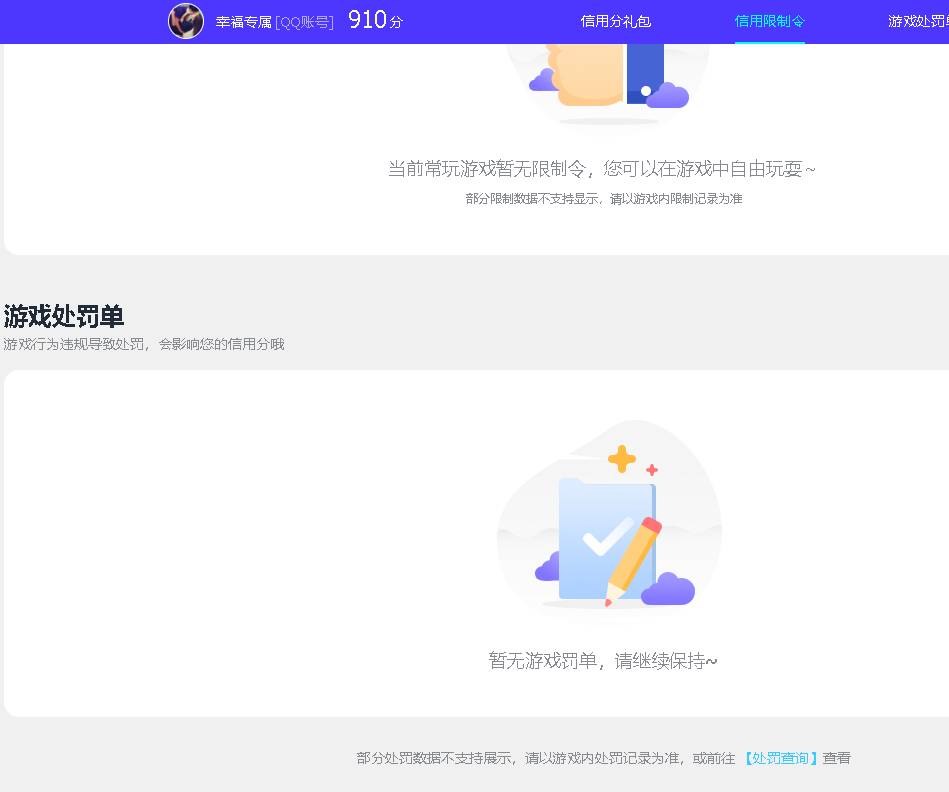Screen dimensions: 949x792
Task: Switch to the 信用限制令 tab
Action: tap(769, 20)
